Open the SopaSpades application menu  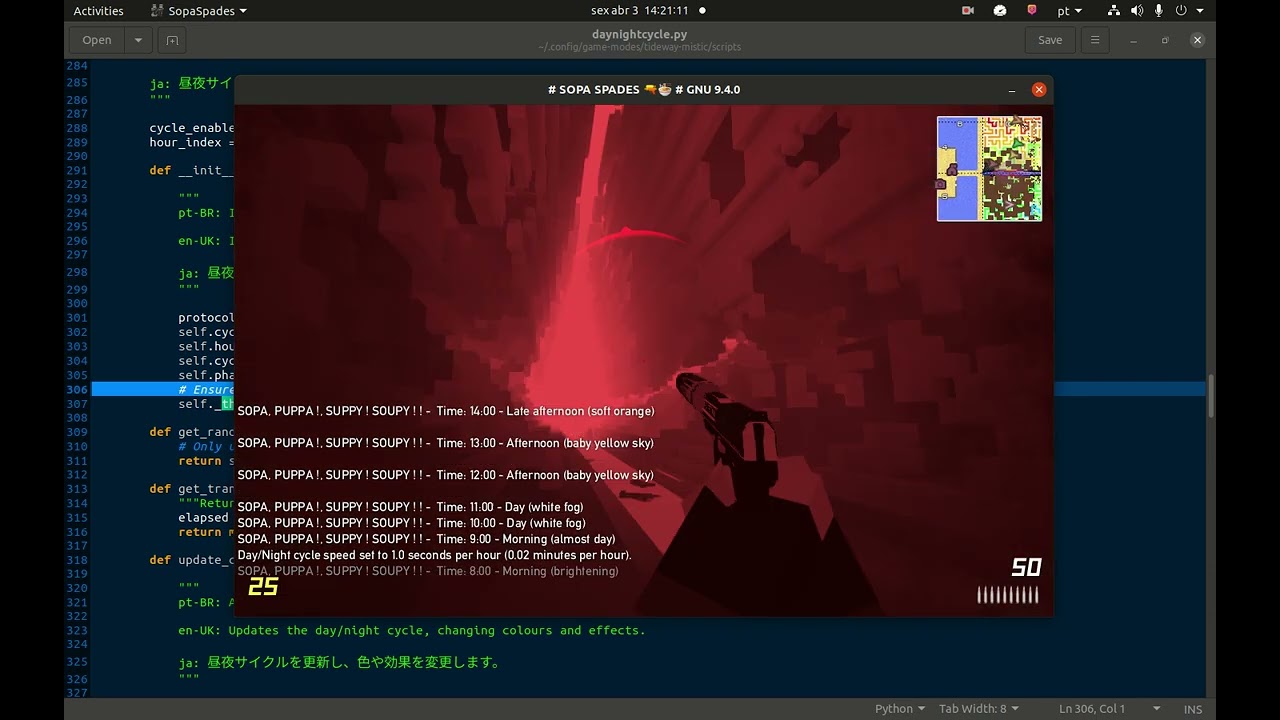pyautogui.click(x=199, y=11)
